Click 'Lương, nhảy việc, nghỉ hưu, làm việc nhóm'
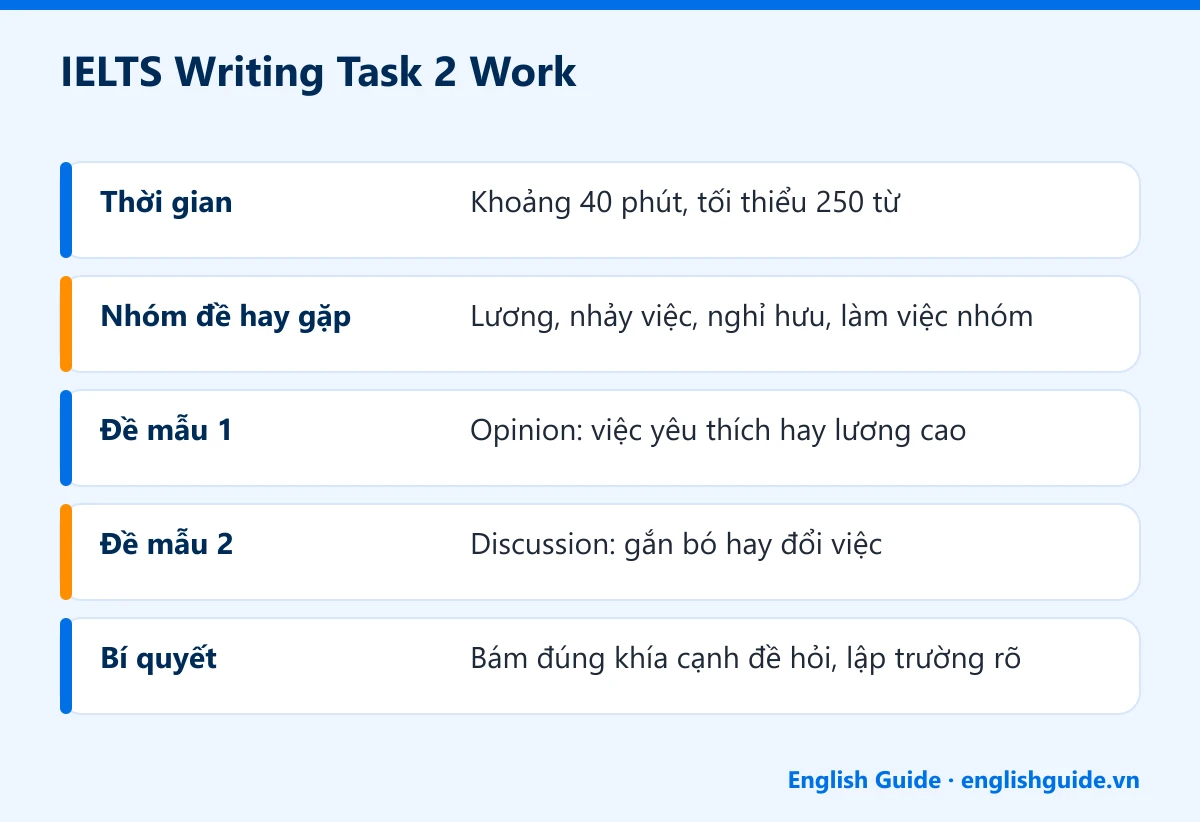Viewport: 1200px width, 822px height. 751,318
